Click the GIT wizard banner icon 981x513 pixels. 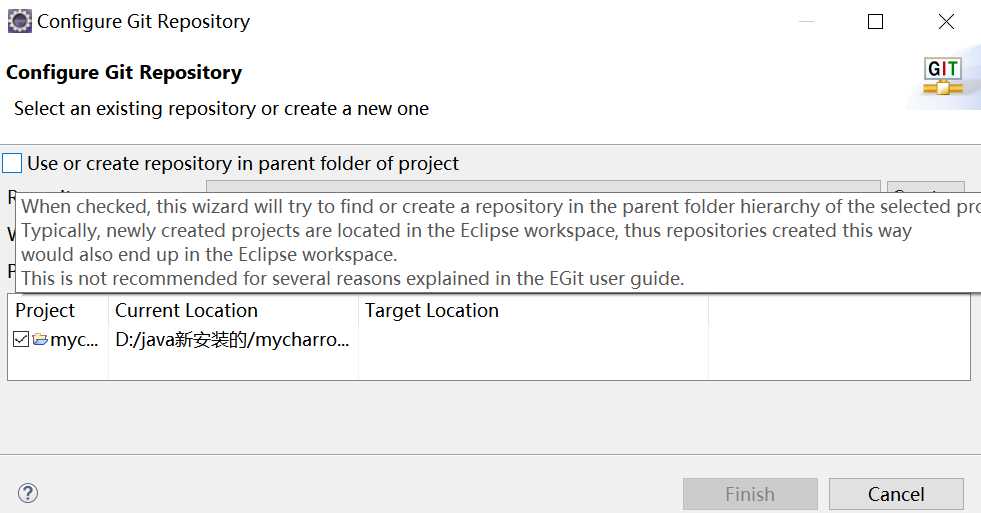pyautogui.click(x=943, y=77)
